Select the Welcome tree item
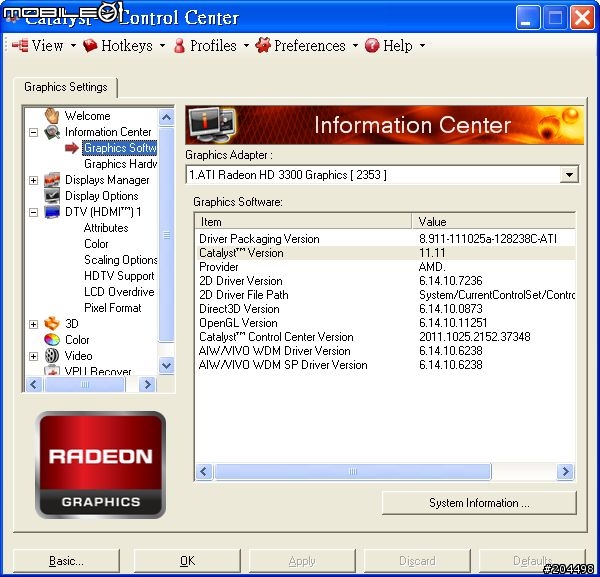The width and height of the screenshot is (600, 577). pyautogui.click(x=88, y=116)
